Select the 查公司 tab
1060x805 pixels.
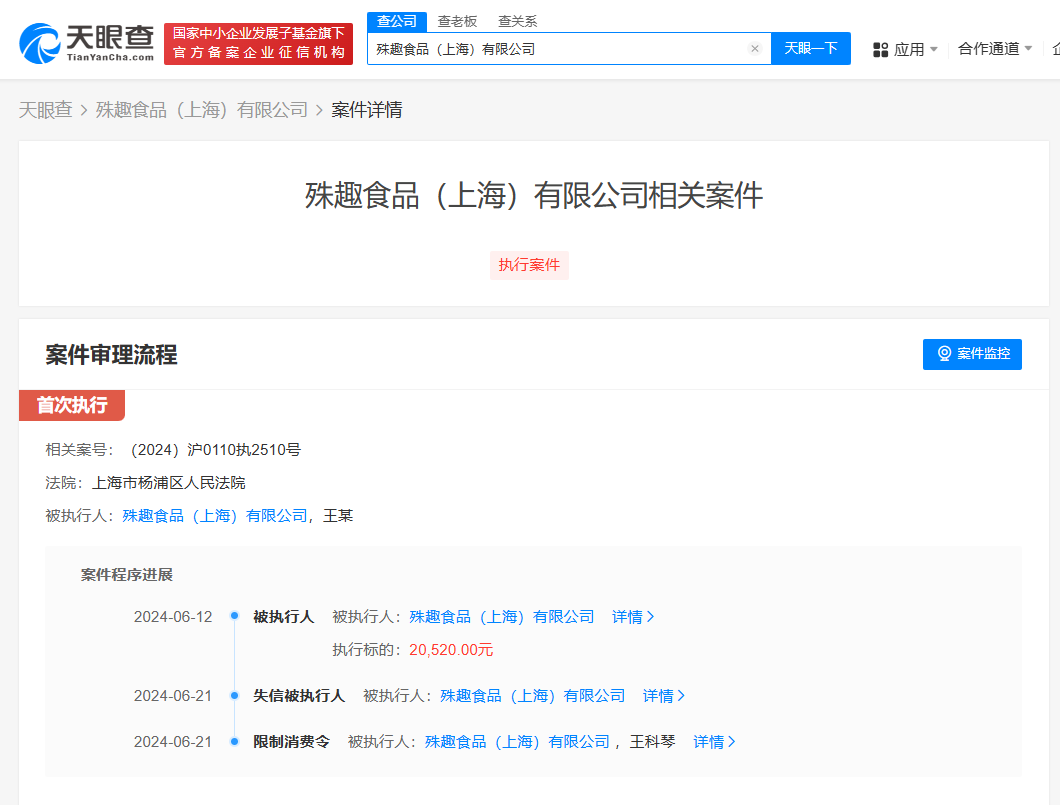click(x=395, y=21)
